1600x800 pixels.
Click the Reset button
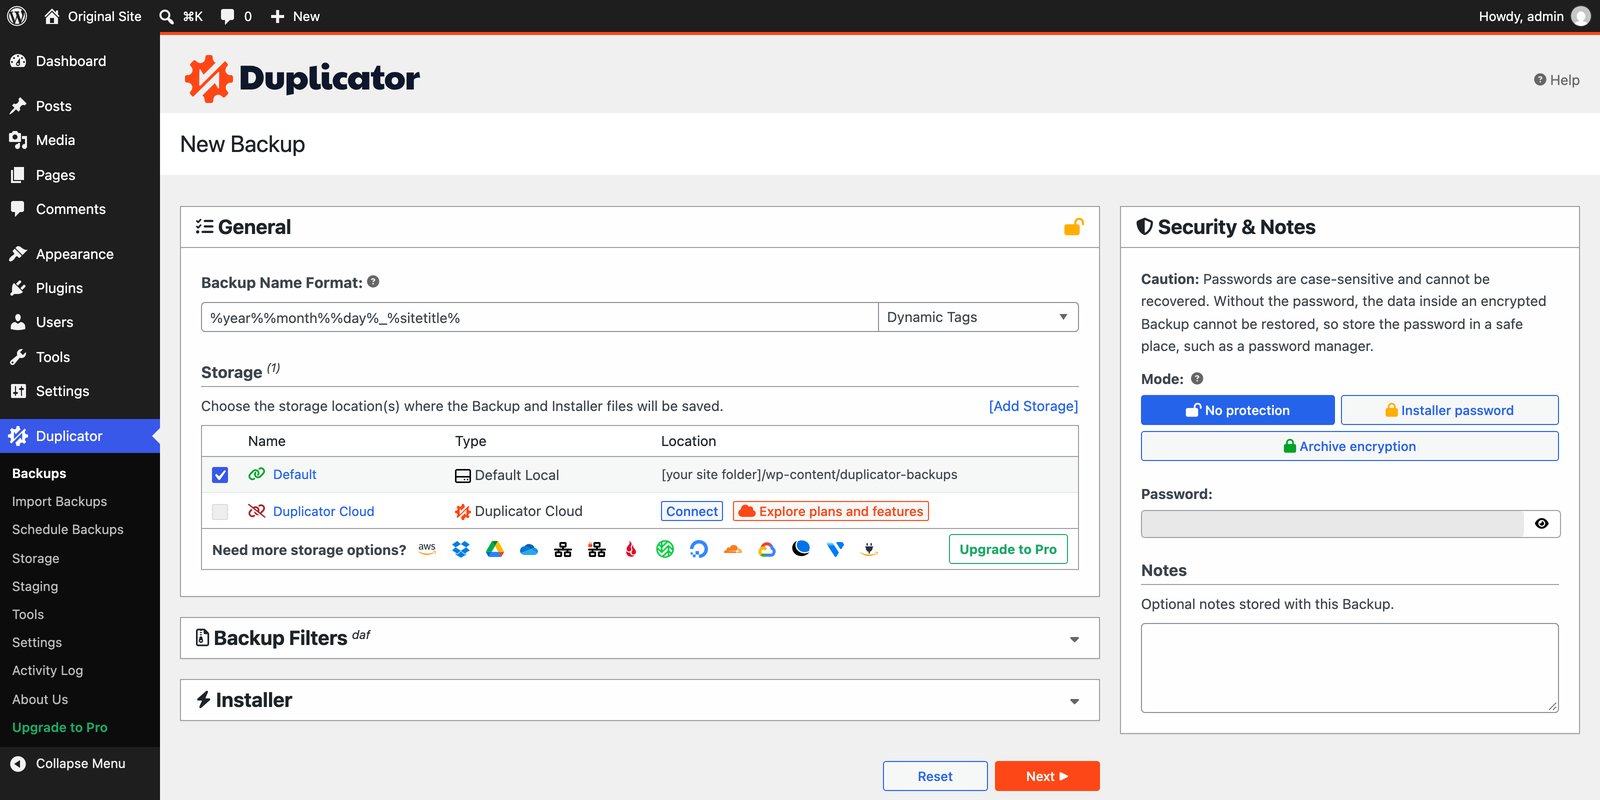pos(935,776)
